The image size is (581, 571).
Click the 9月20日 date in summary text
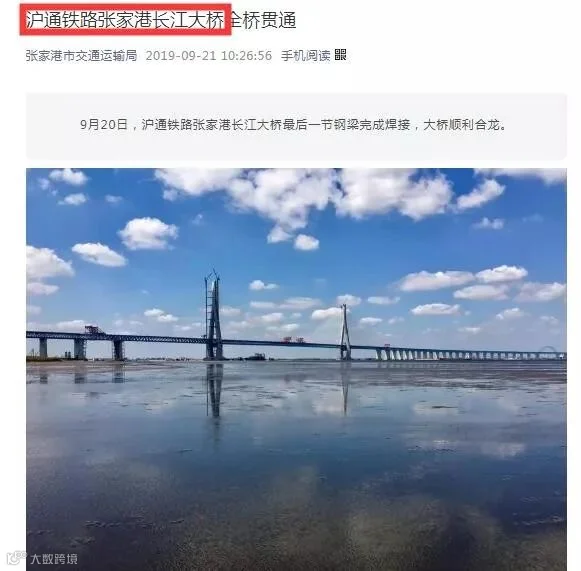pos(104,125)
